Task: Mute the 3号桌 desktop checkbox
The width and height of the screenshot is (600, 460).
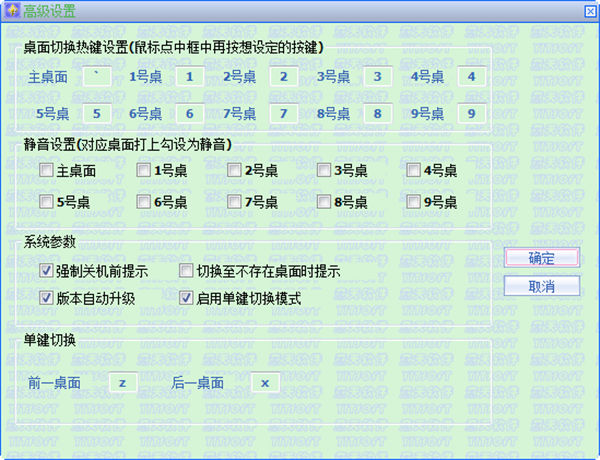Action: [x=324, y=170]
